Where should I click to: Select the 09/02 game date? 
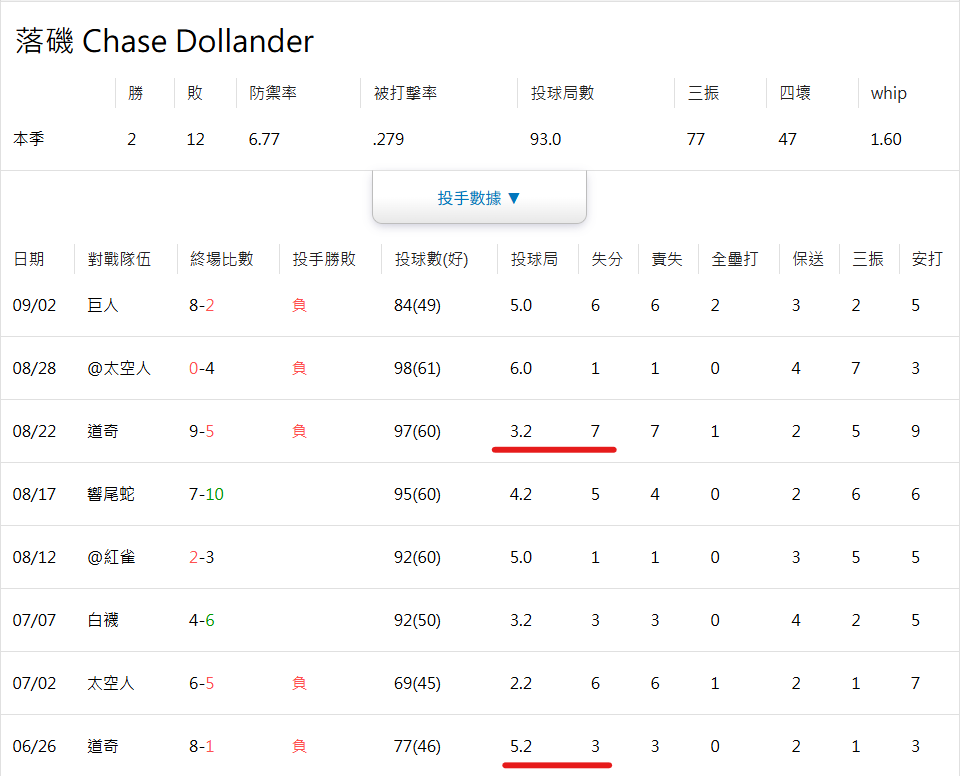34,305
